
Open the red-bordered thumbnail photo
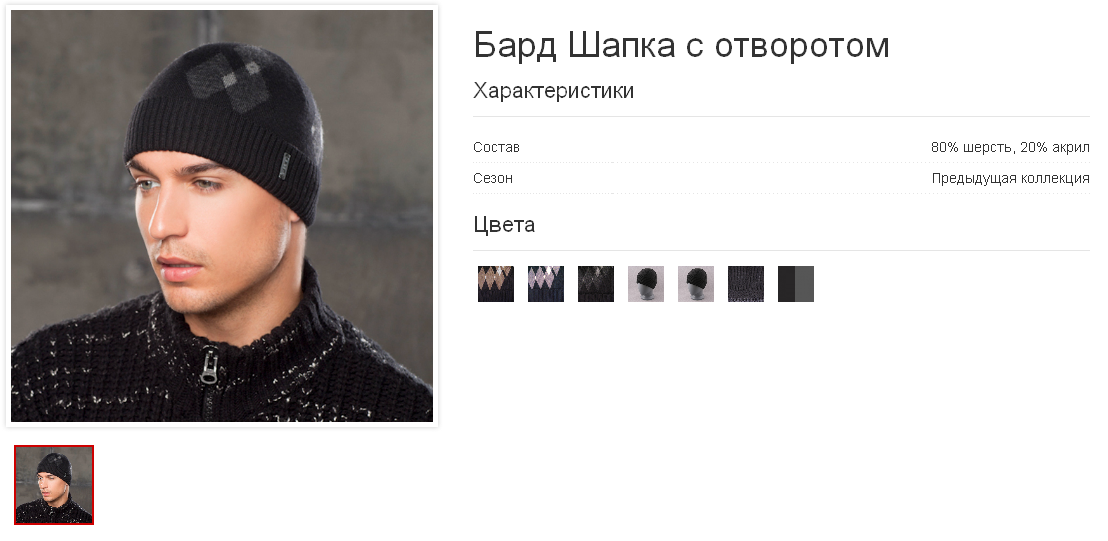point(54,484)
